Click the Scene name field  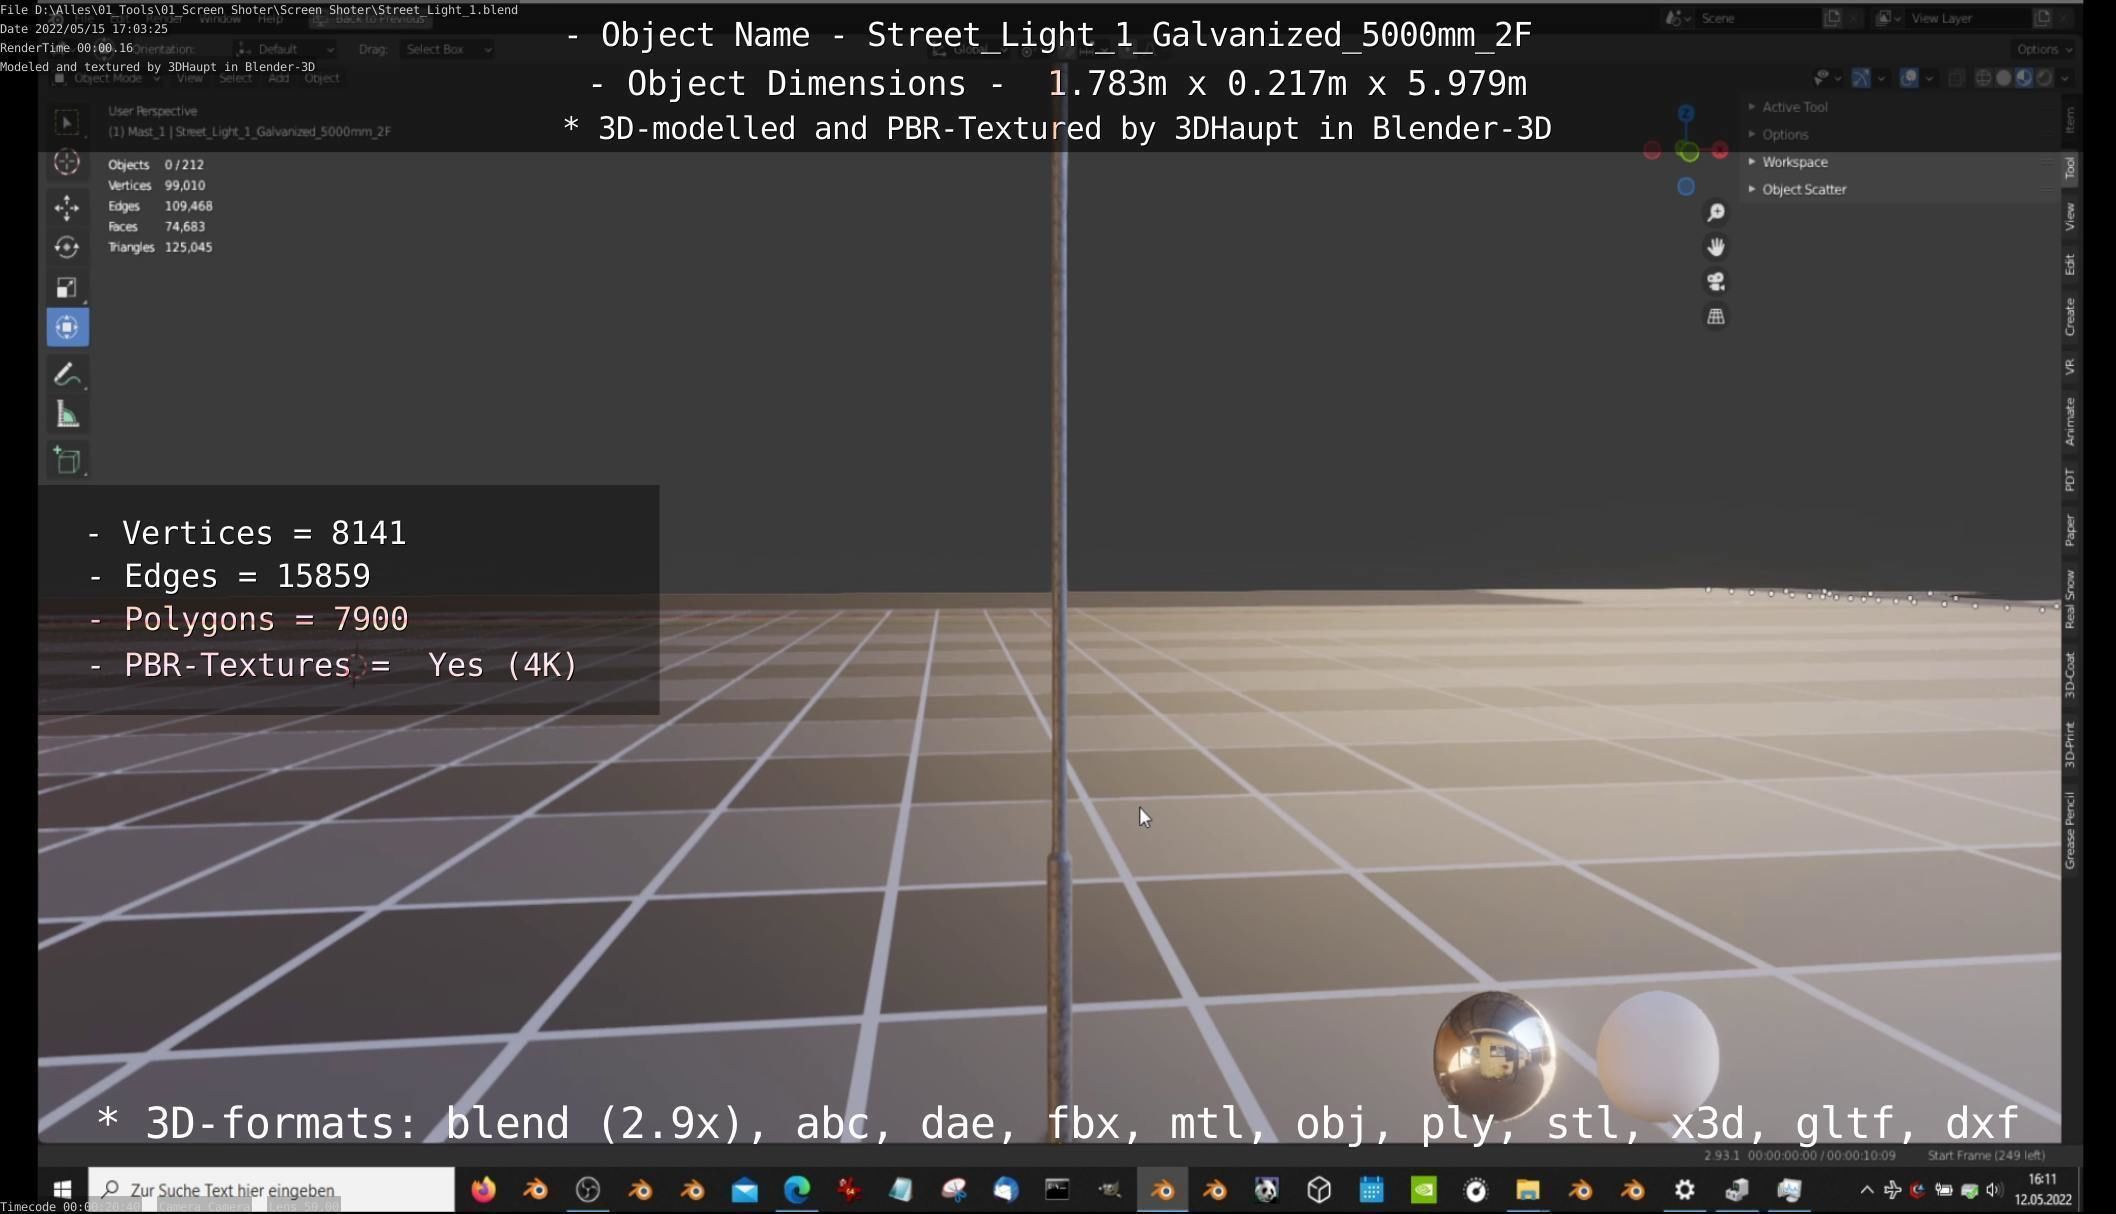[1760, 18]
